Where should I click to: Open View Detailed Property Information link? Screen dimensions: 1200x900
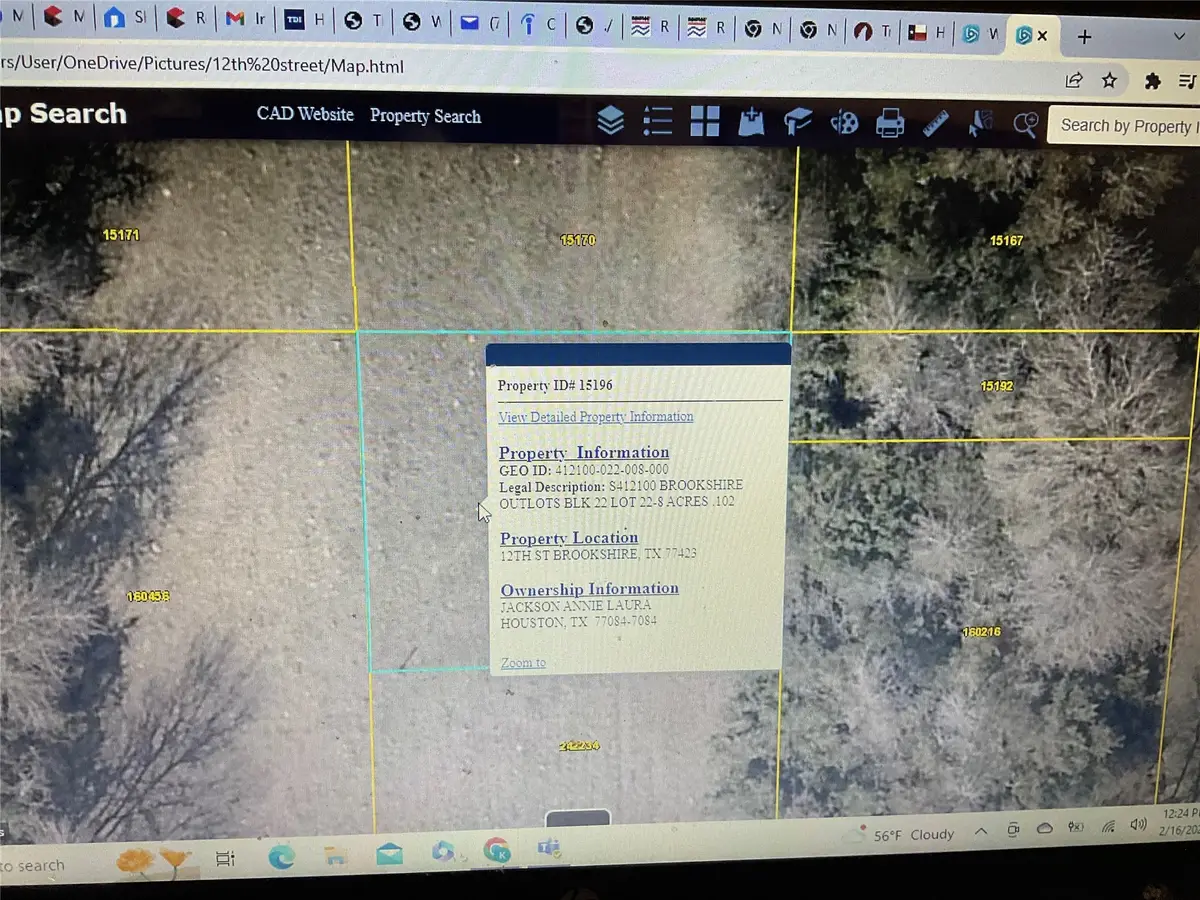[x=596, y=416]
